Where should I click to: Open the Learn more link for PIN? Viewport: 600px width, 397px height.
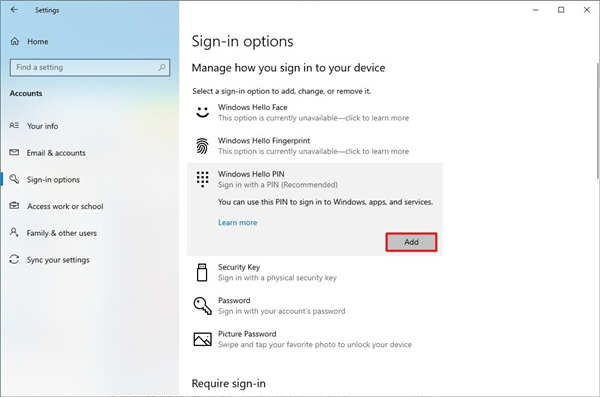(x=238, y=222)
